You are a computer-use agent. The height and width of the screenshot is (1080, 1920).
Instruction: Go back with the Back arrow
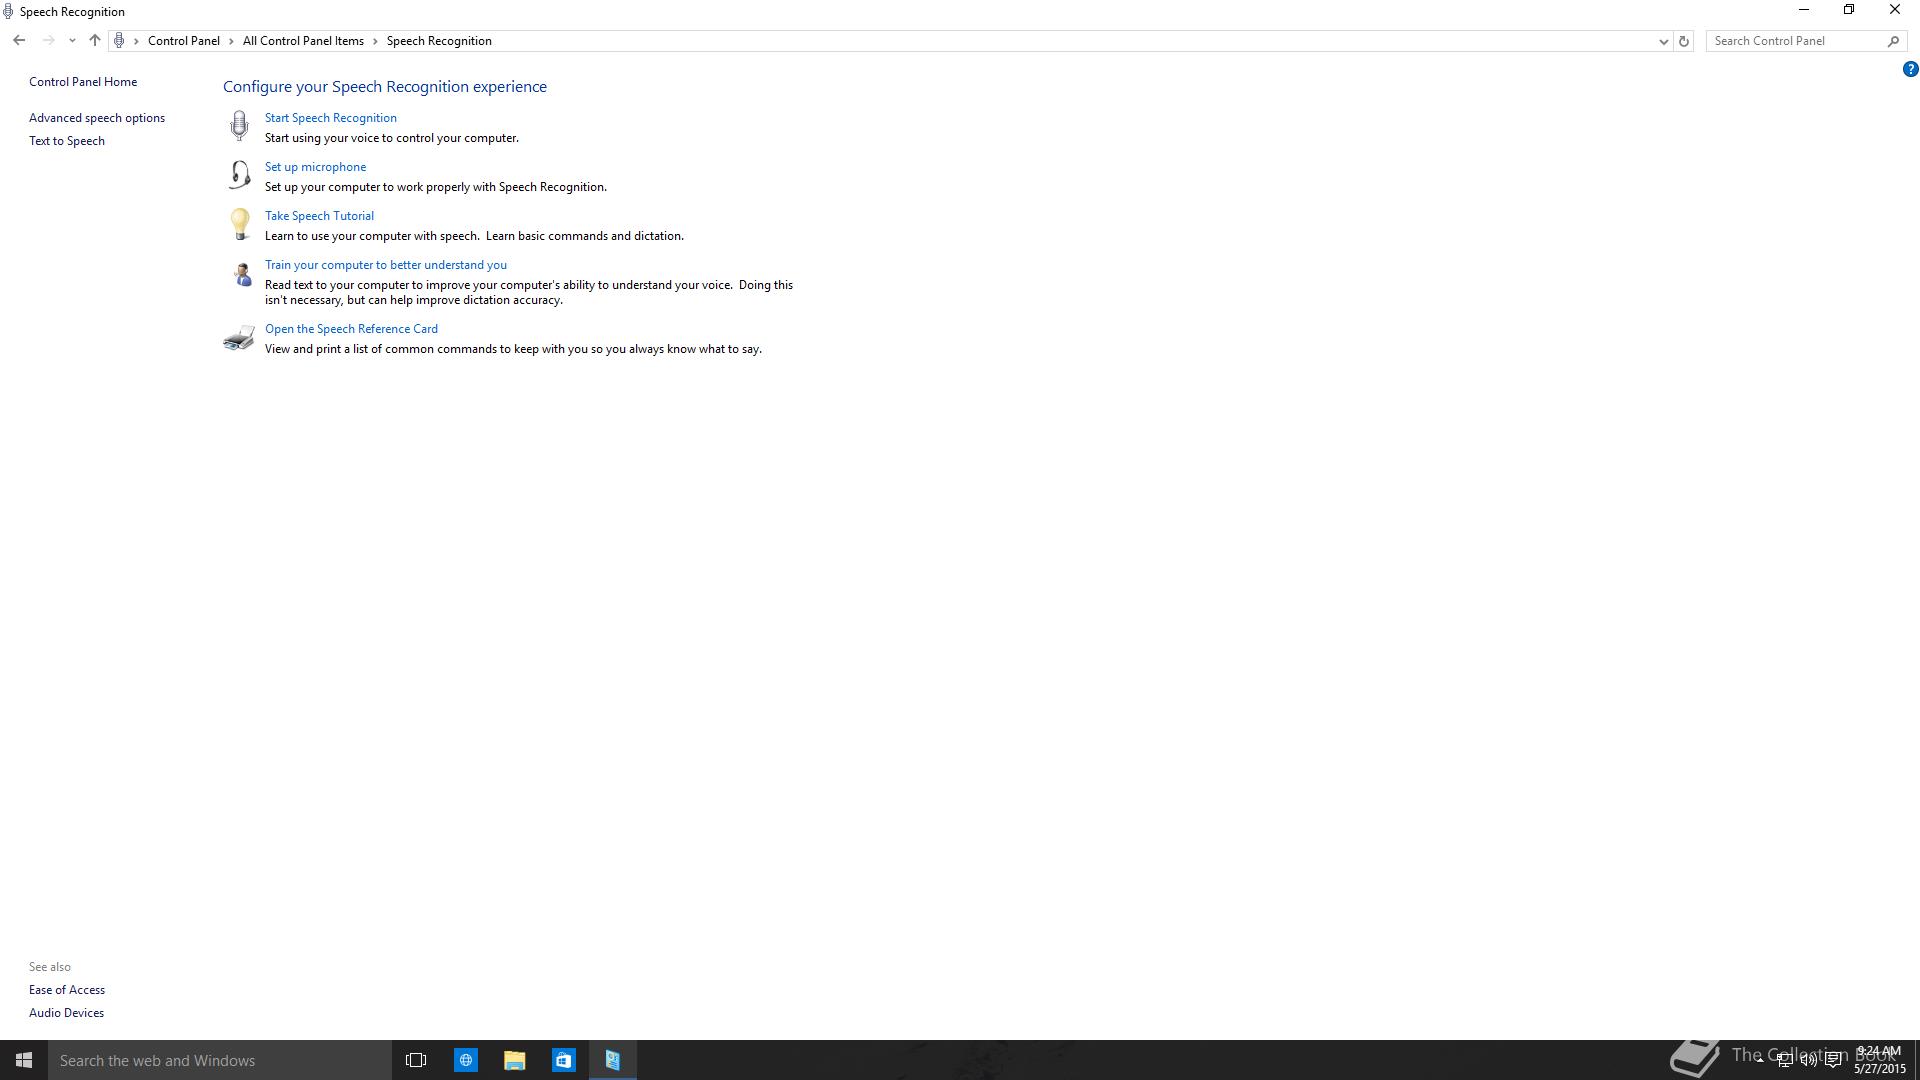19,41
